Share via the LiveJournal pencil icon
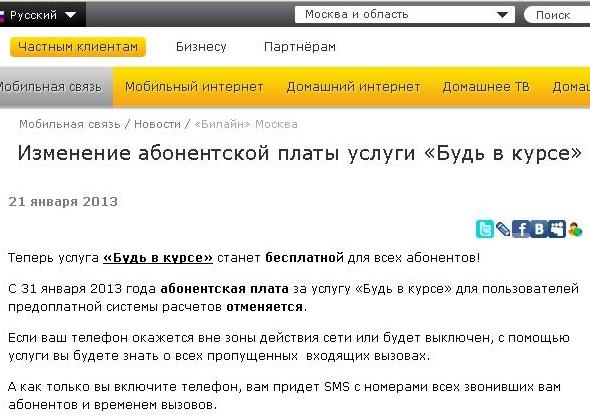 pyautogui.click(x=503, y=229)
